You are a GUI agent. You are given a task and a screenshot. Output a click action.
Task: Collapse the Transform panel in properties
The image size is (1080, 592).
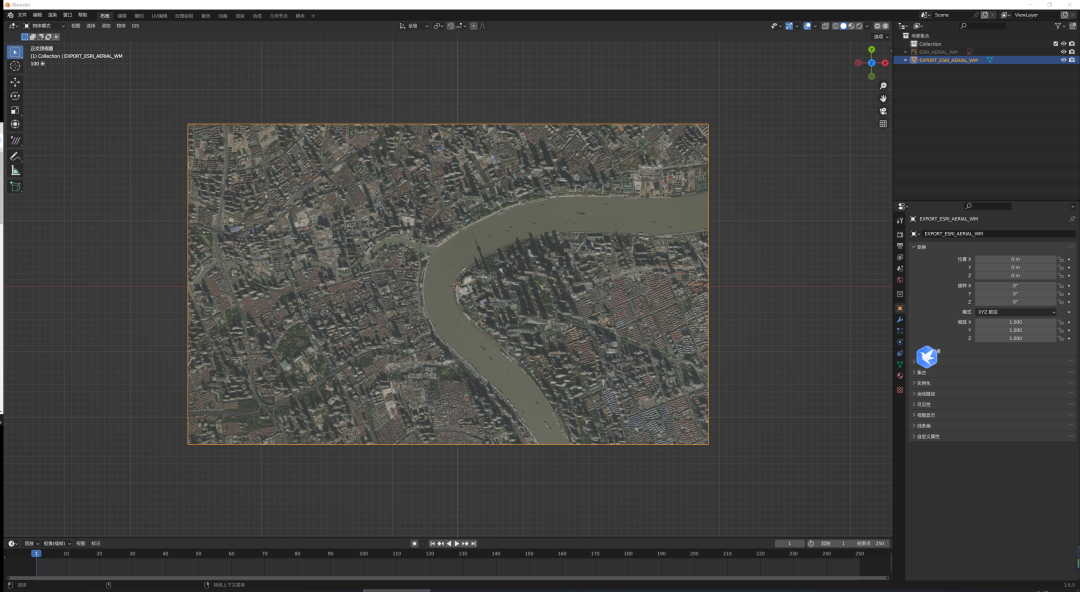click(920, 247)
